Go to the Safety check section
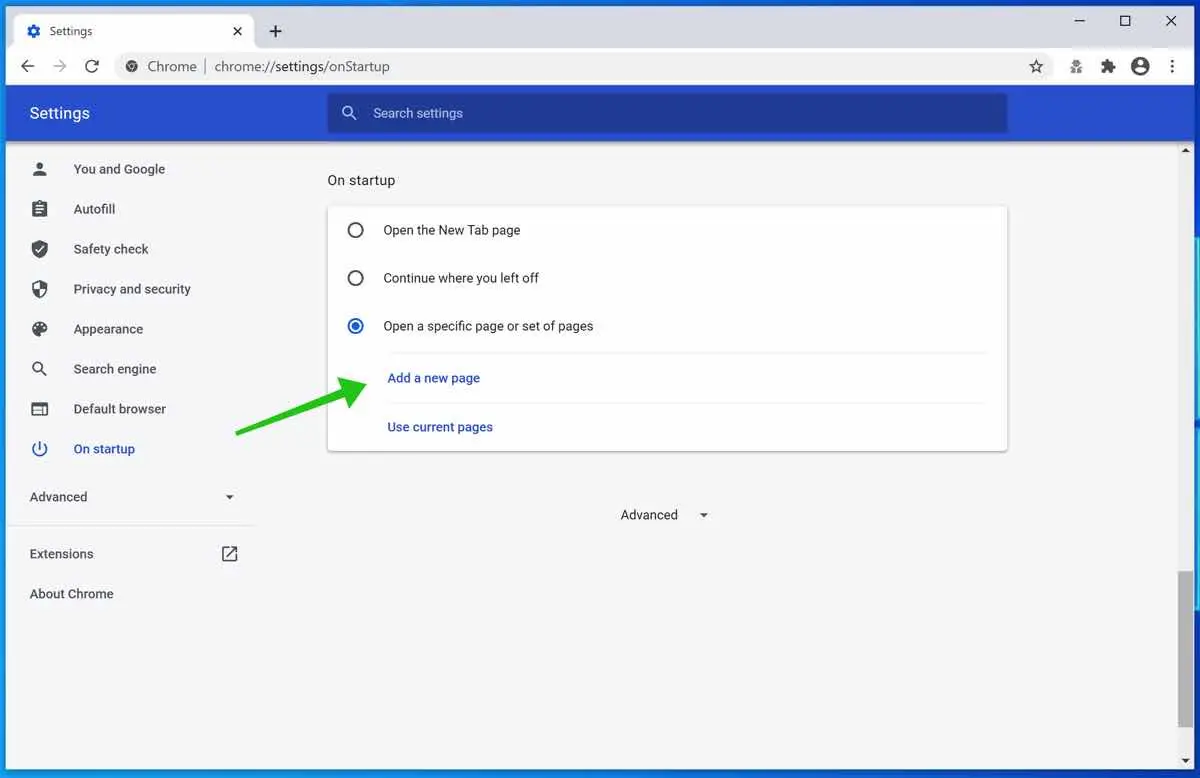 (x=111, y=249)
